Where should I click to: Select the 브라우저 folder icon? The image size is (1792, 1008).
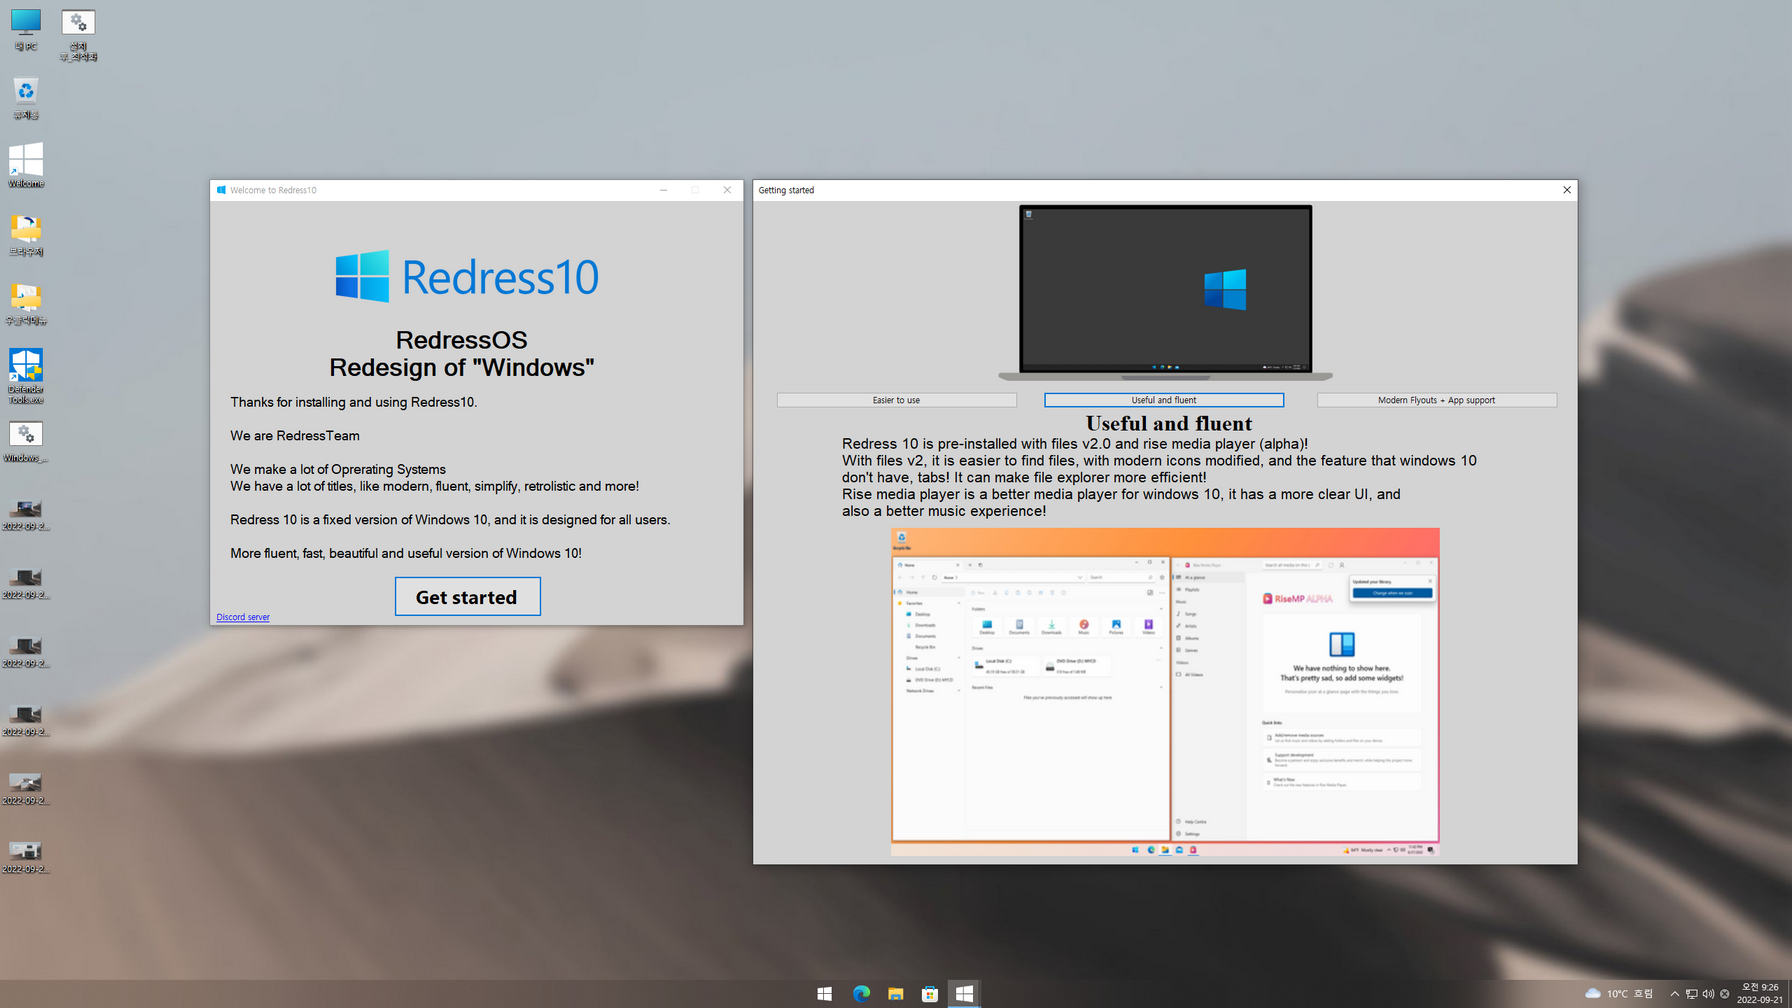[26, 236]
